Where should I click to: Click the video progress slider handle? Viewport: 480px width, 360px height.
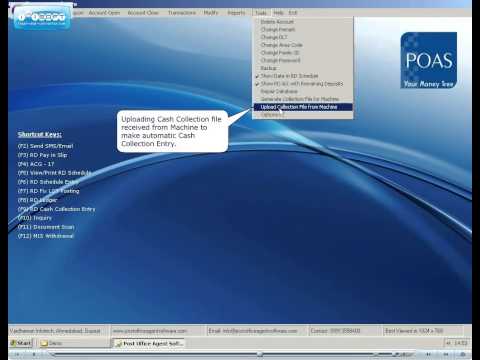click(x=260, y=354)
